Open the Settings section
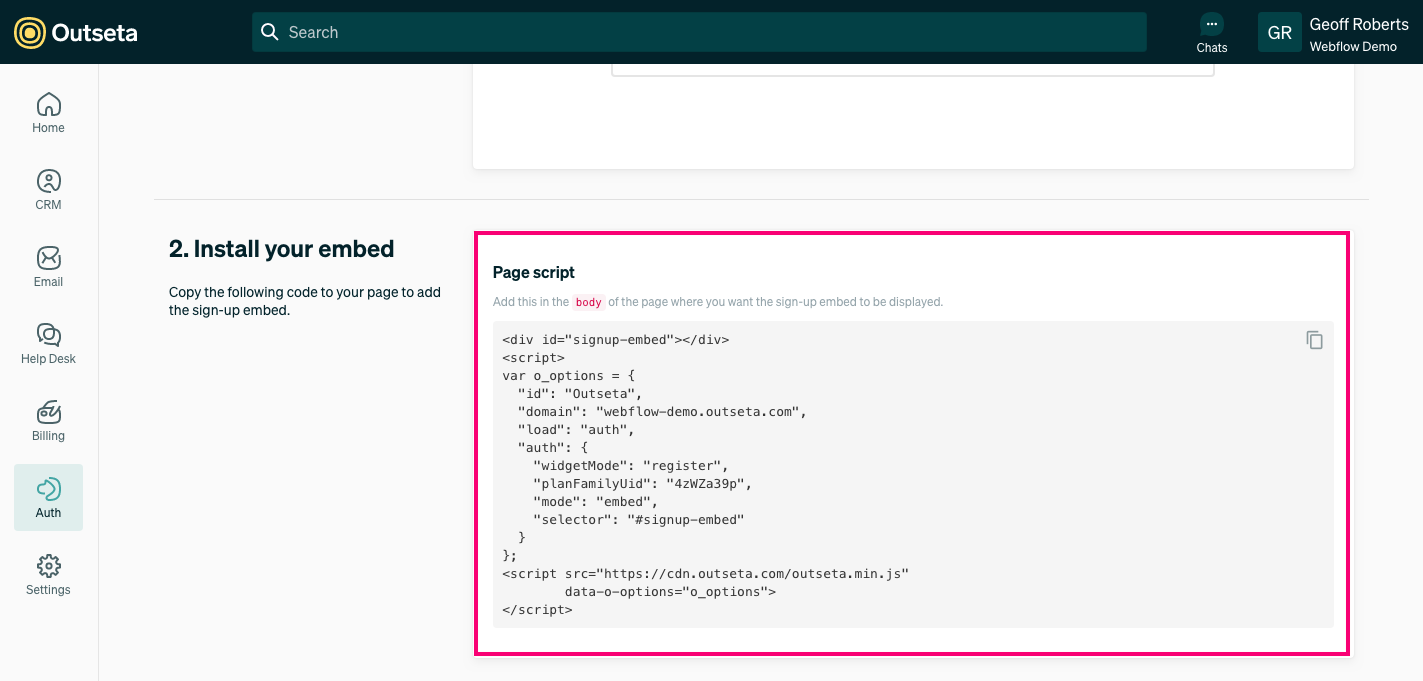1423x681 pixels. 48,574
